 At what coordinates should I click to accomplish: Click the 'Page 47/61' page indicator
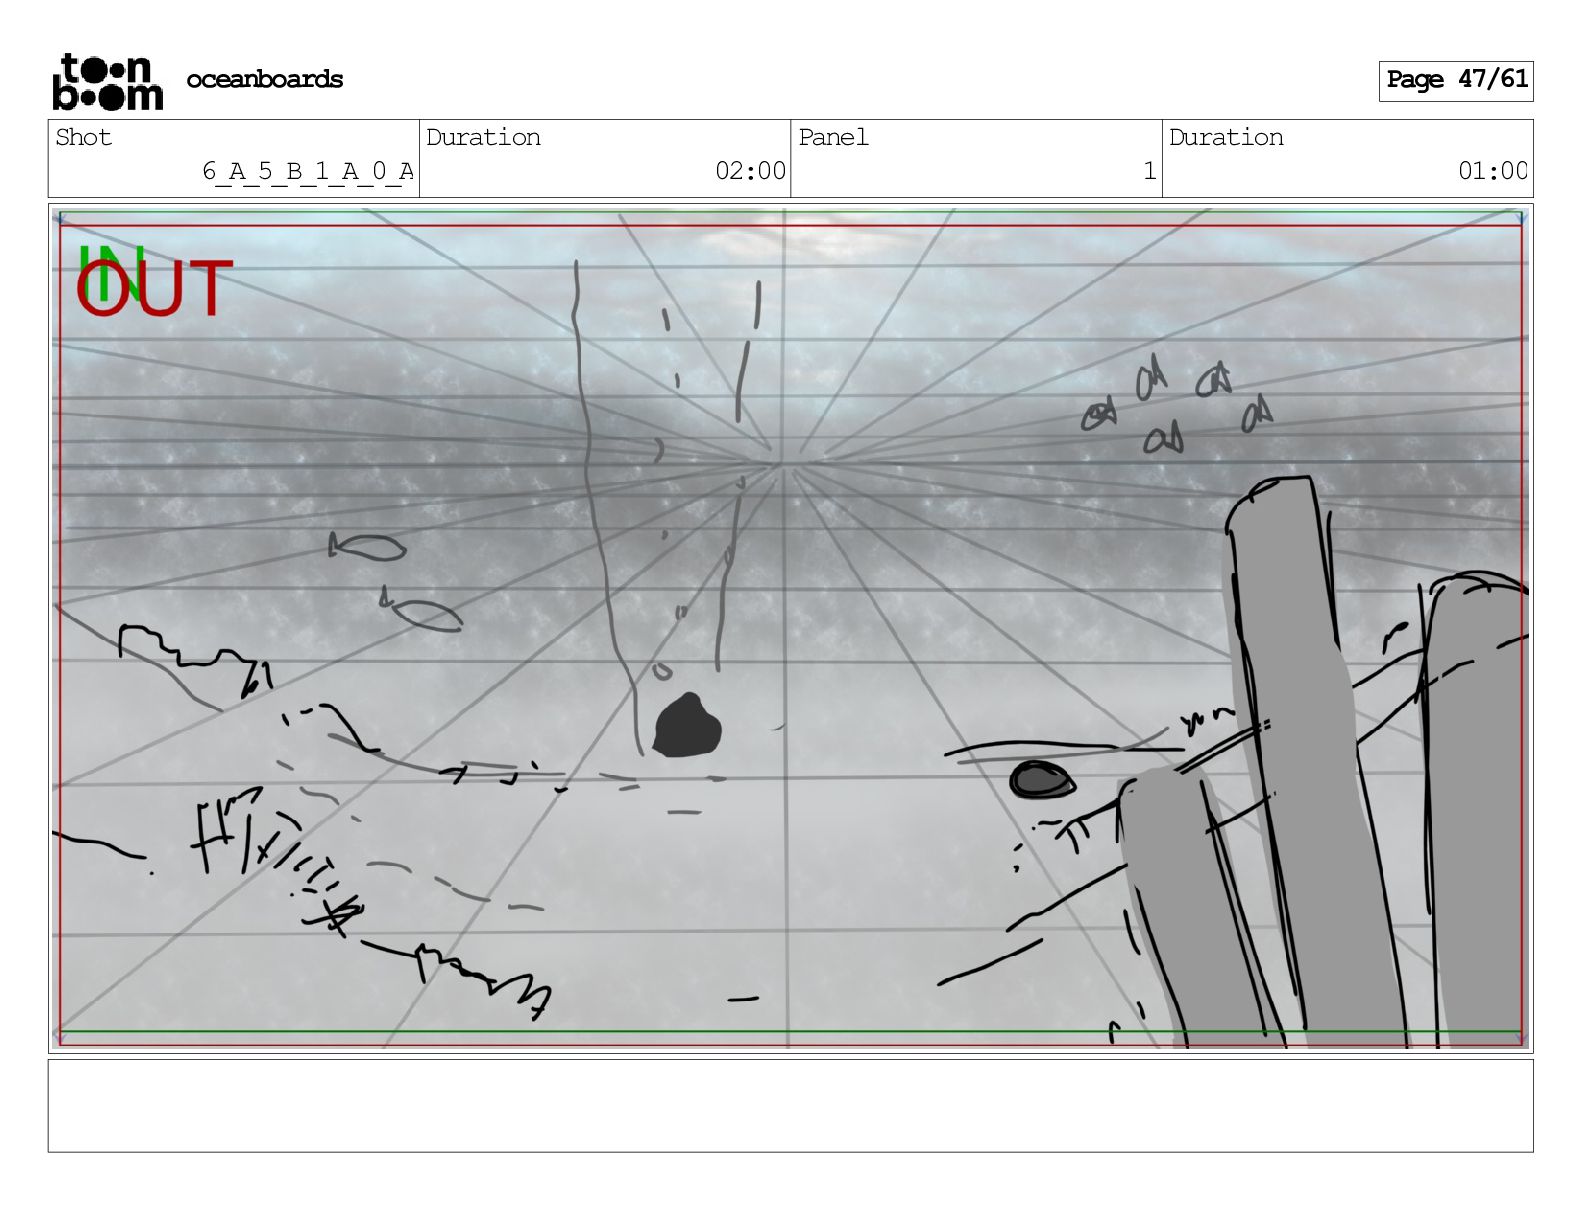click(x=1456, y=80)
